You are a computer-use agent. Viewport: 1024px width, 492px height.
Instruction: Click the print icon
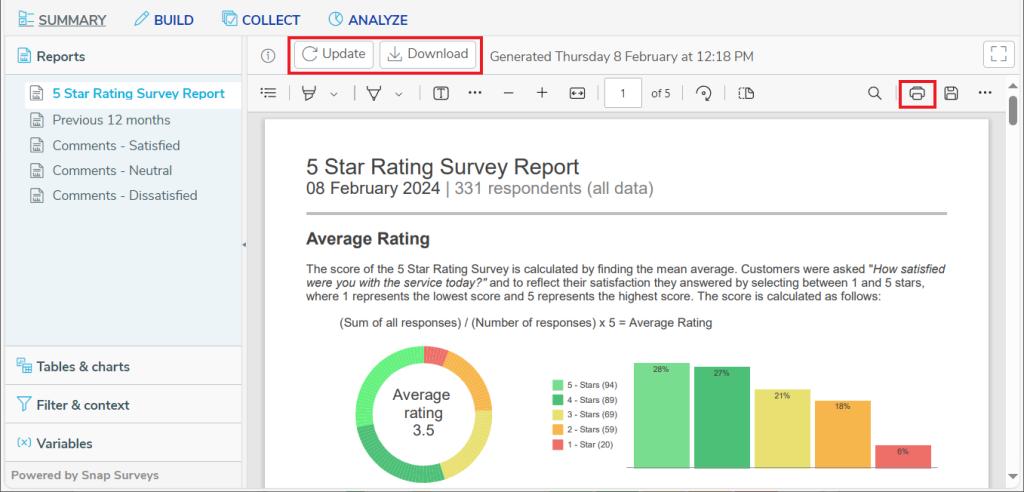click(918, 93)
